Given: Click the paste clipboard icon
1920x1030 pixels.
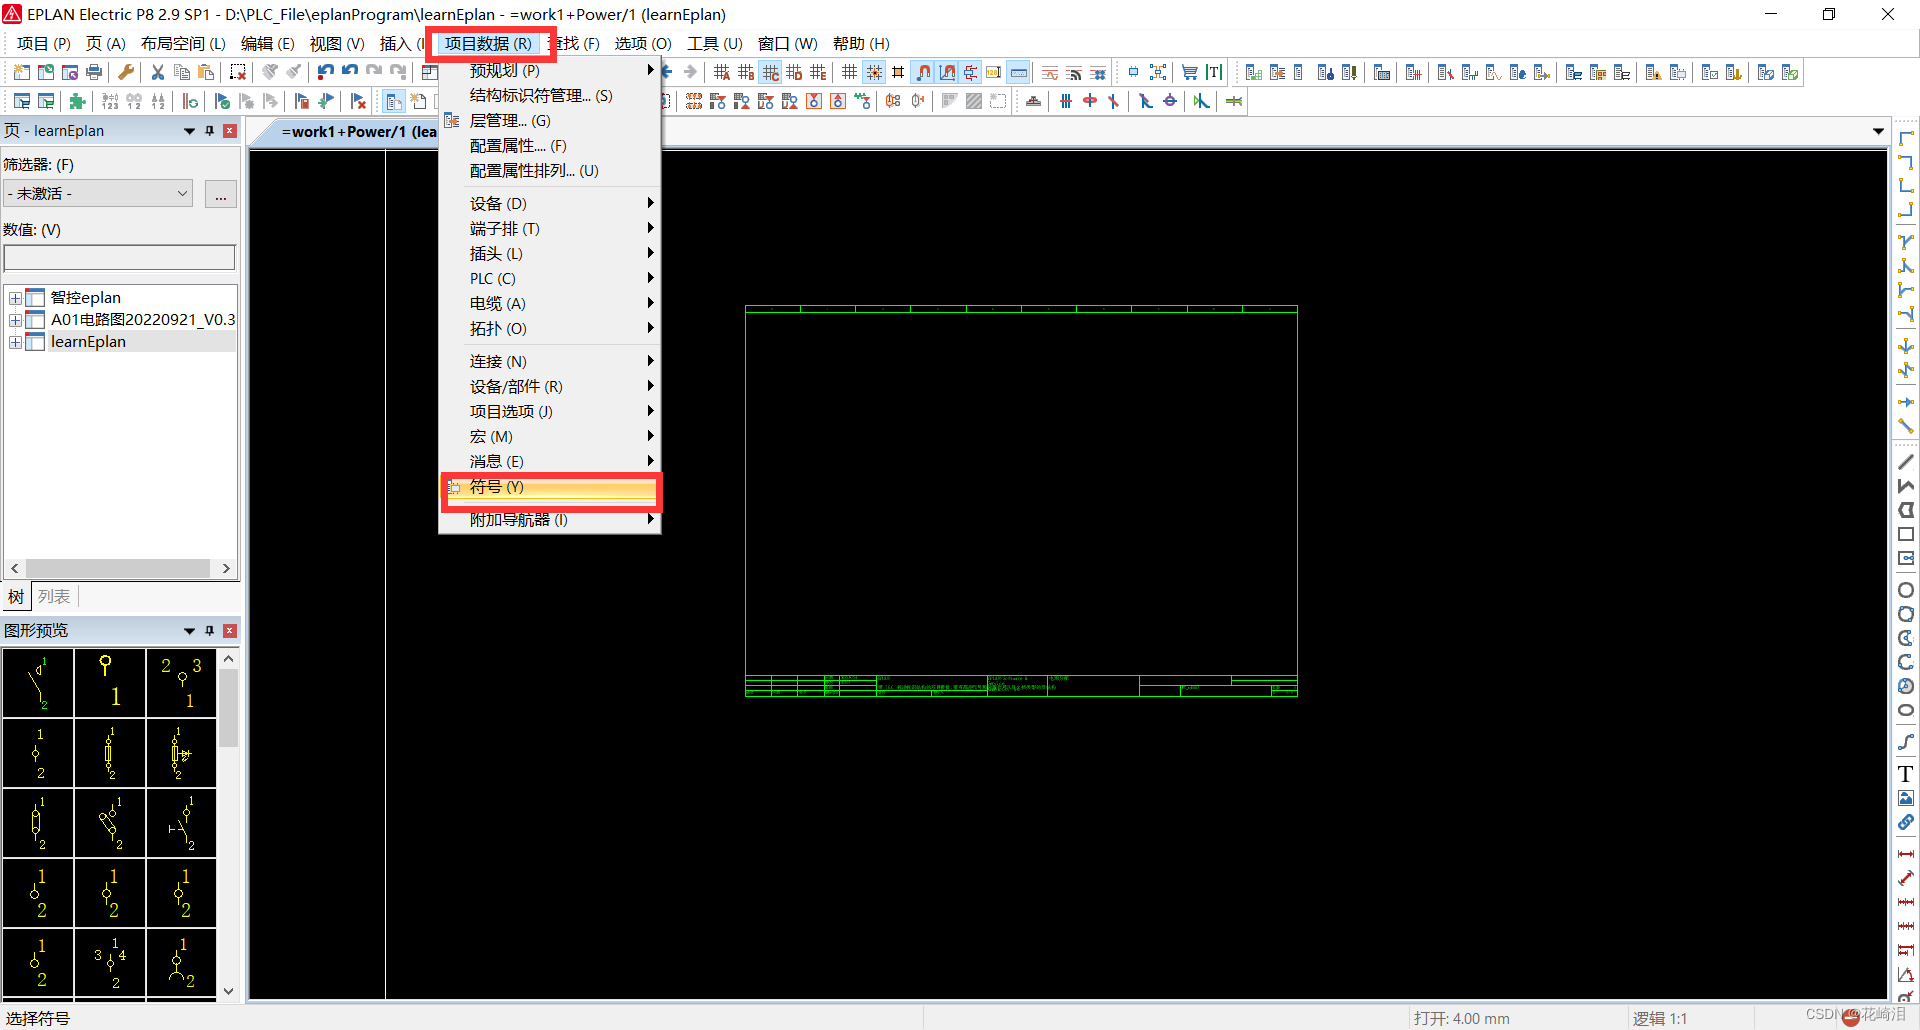Looking at the screenshot, I should coord(206,72).
